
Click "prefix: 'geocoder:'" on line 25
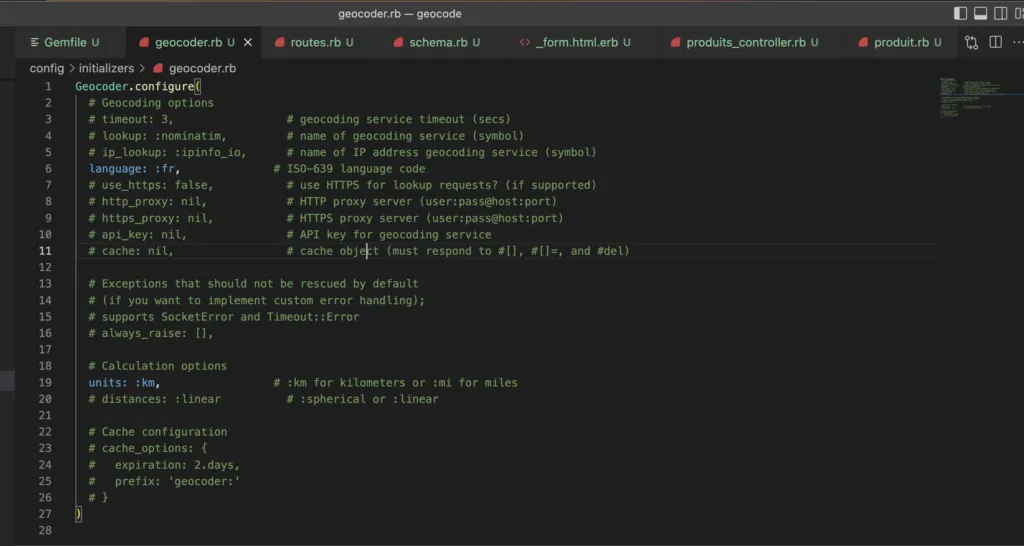178,481
